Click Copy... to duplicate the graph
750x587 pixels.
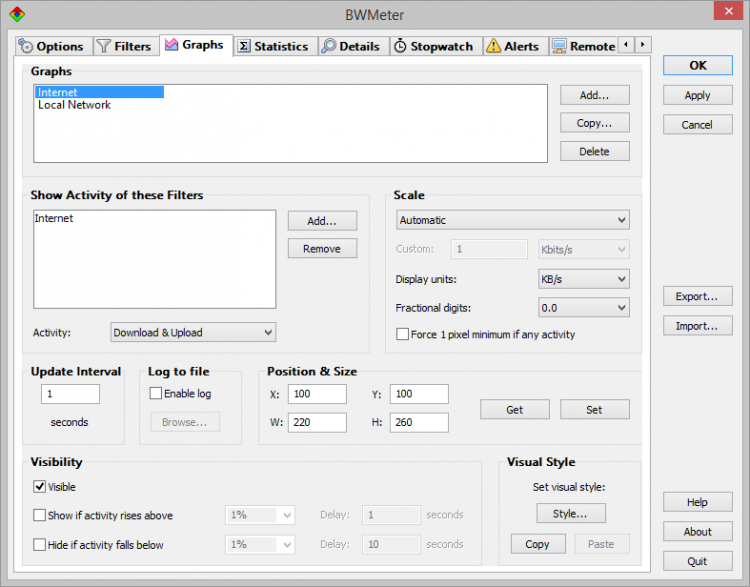[x=595, y=123]
